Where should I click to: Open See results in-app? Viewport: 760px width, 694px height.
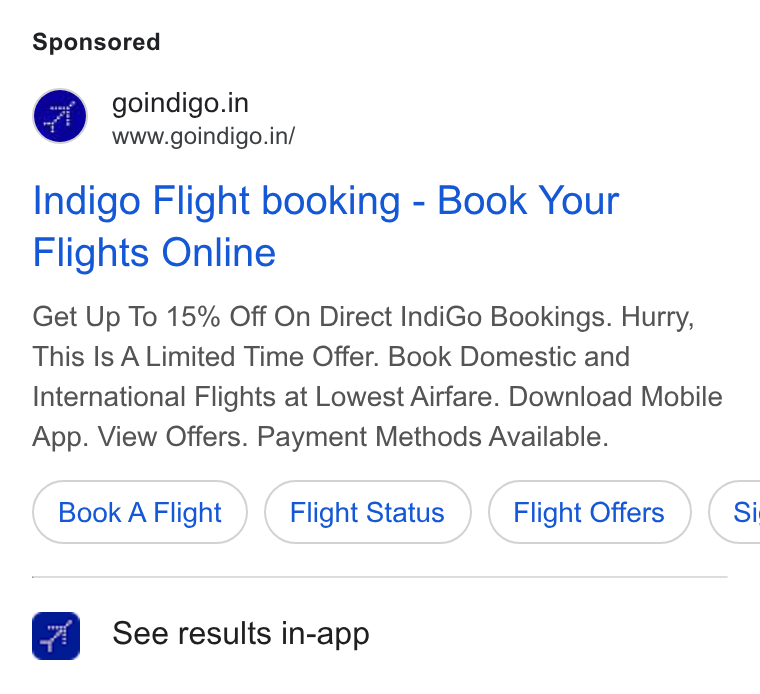click(x=241, y=634)
